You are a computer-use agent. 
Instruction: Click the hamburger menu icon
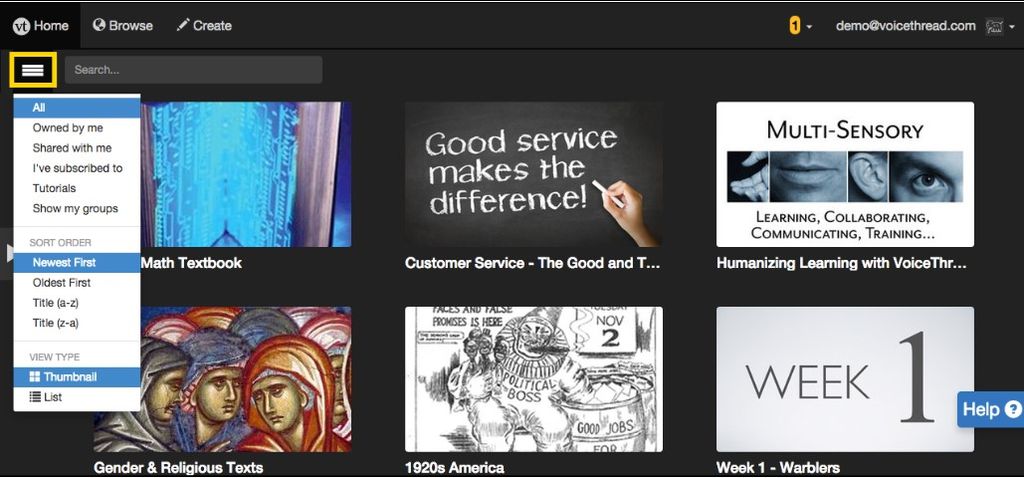33,70
